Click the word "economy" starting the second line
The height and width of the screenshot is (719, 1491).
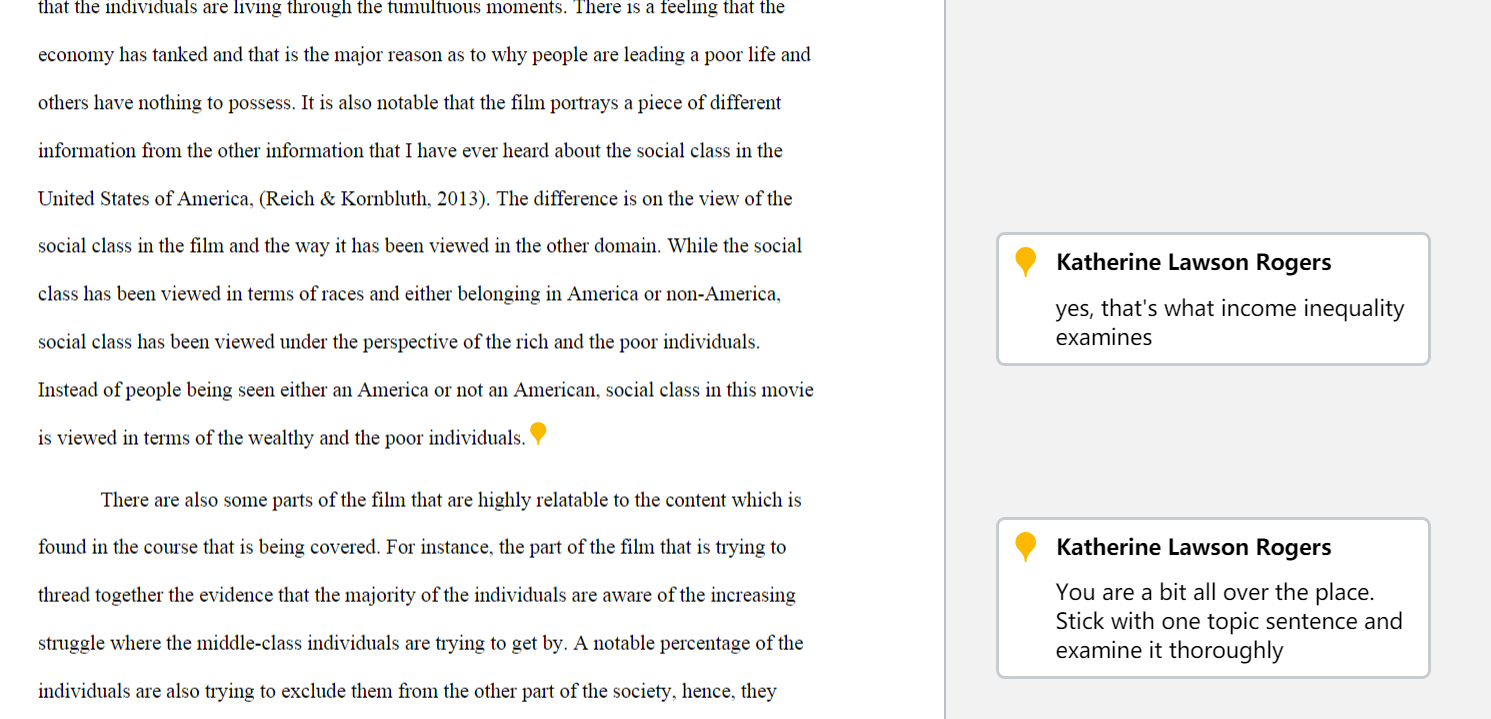[76, 56]
